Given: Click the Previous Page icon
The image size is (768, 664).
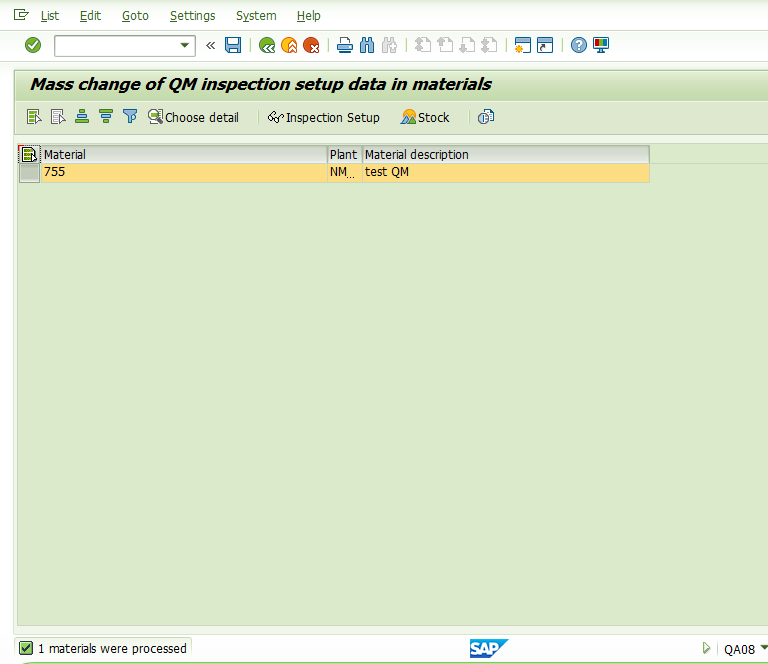Looking at the screenshot, I should pos(445,45).
